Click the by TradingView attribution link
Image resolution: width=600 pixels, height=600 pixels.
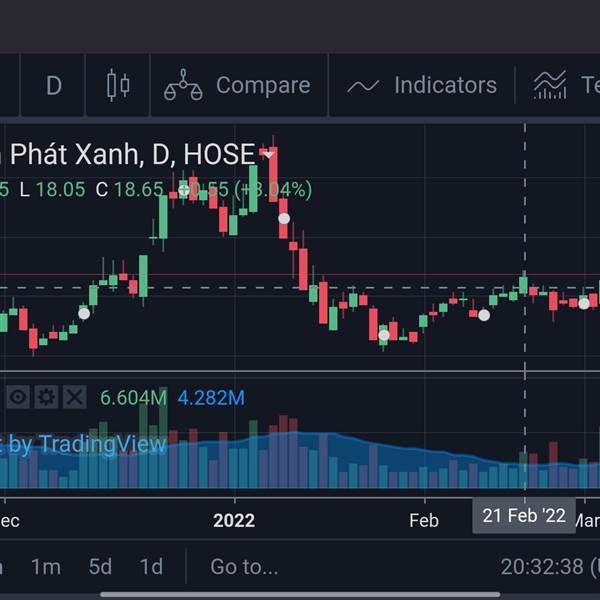(x=87, y=444)
